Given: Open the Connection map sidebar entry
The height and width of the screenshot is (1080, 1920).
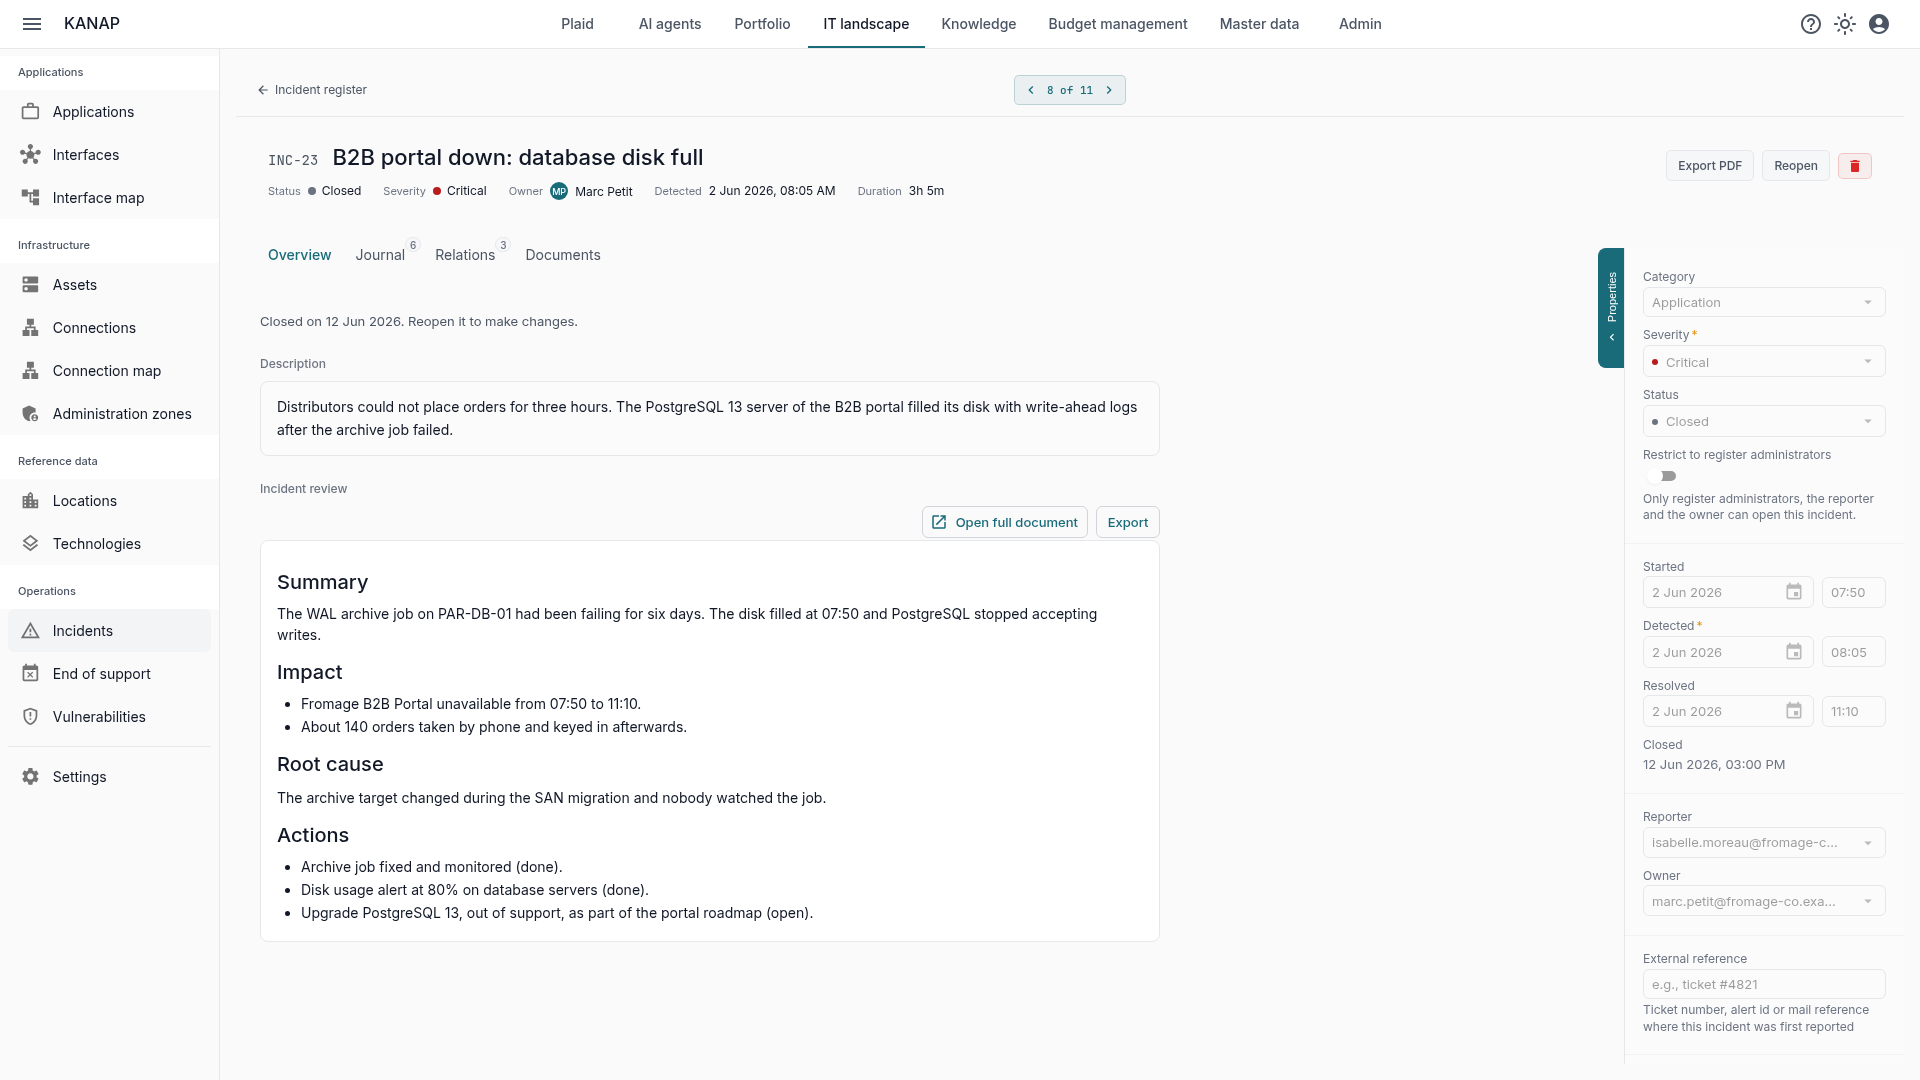Looking at the screenshot, I should (109, 371).
